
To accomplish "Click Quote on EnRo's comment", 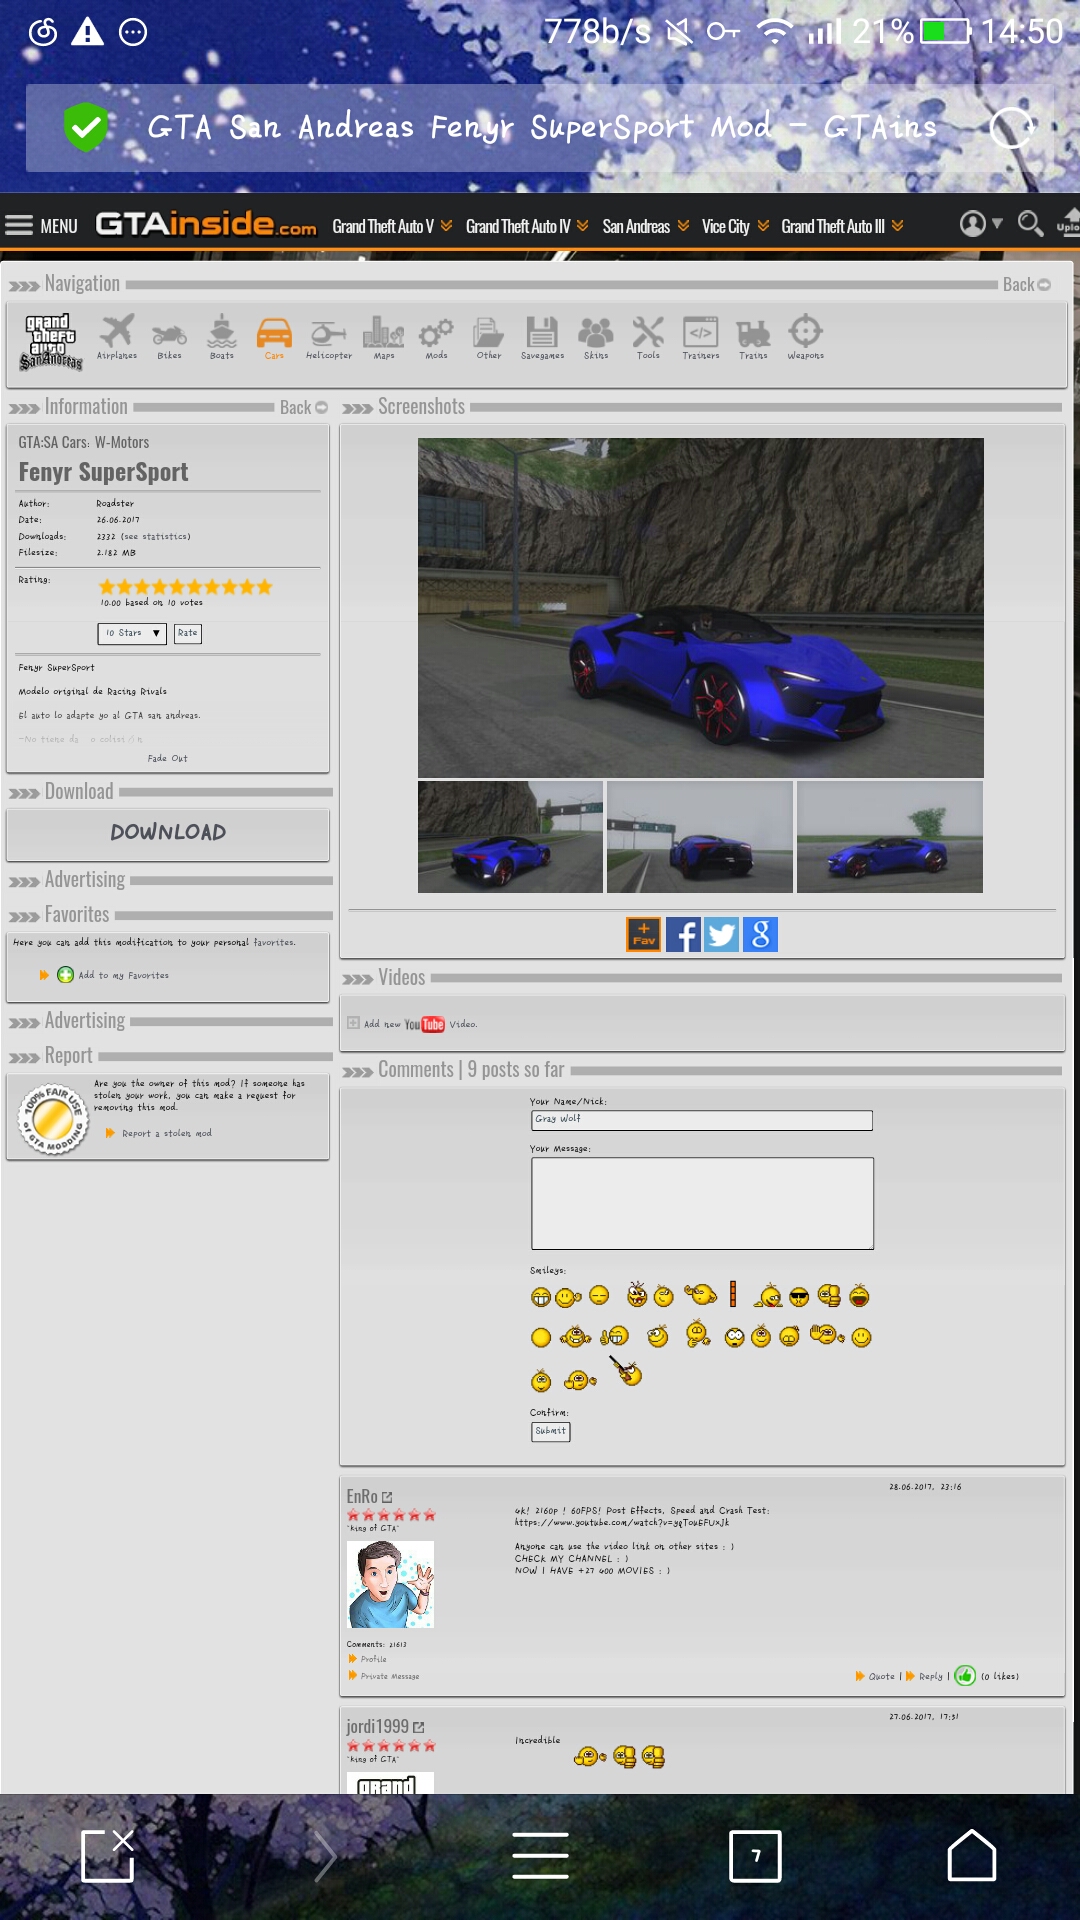I will [x=882, y=1676].
